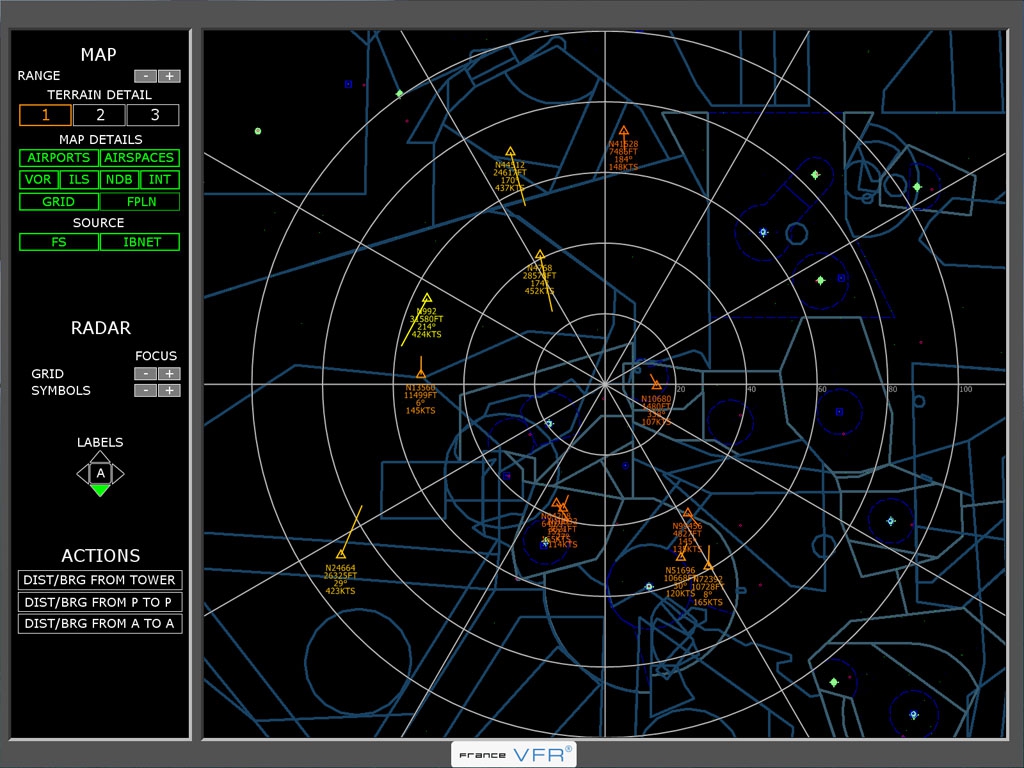Decrease map range with minus button
The width and height of the screenshot is (1024, 768).
click(145, 76)
